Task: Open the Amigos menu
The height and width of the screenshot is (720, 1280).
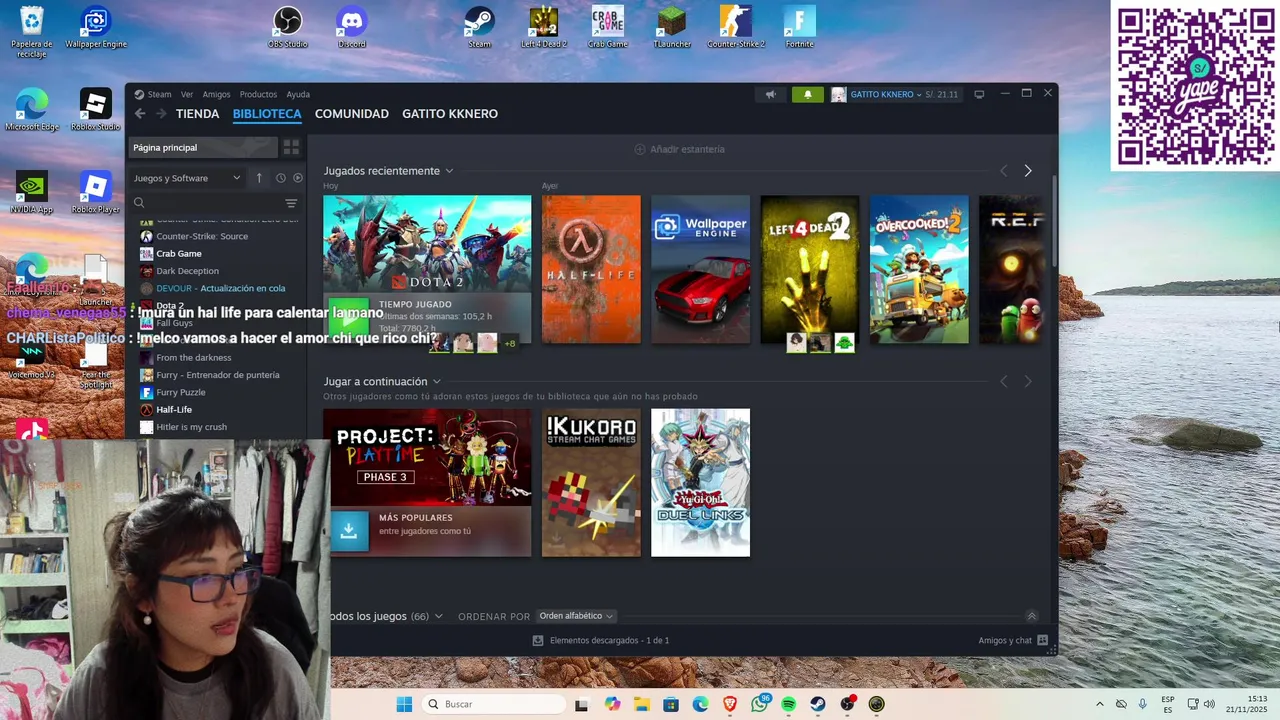Action: pyautogui.click(x=216, y=94)
